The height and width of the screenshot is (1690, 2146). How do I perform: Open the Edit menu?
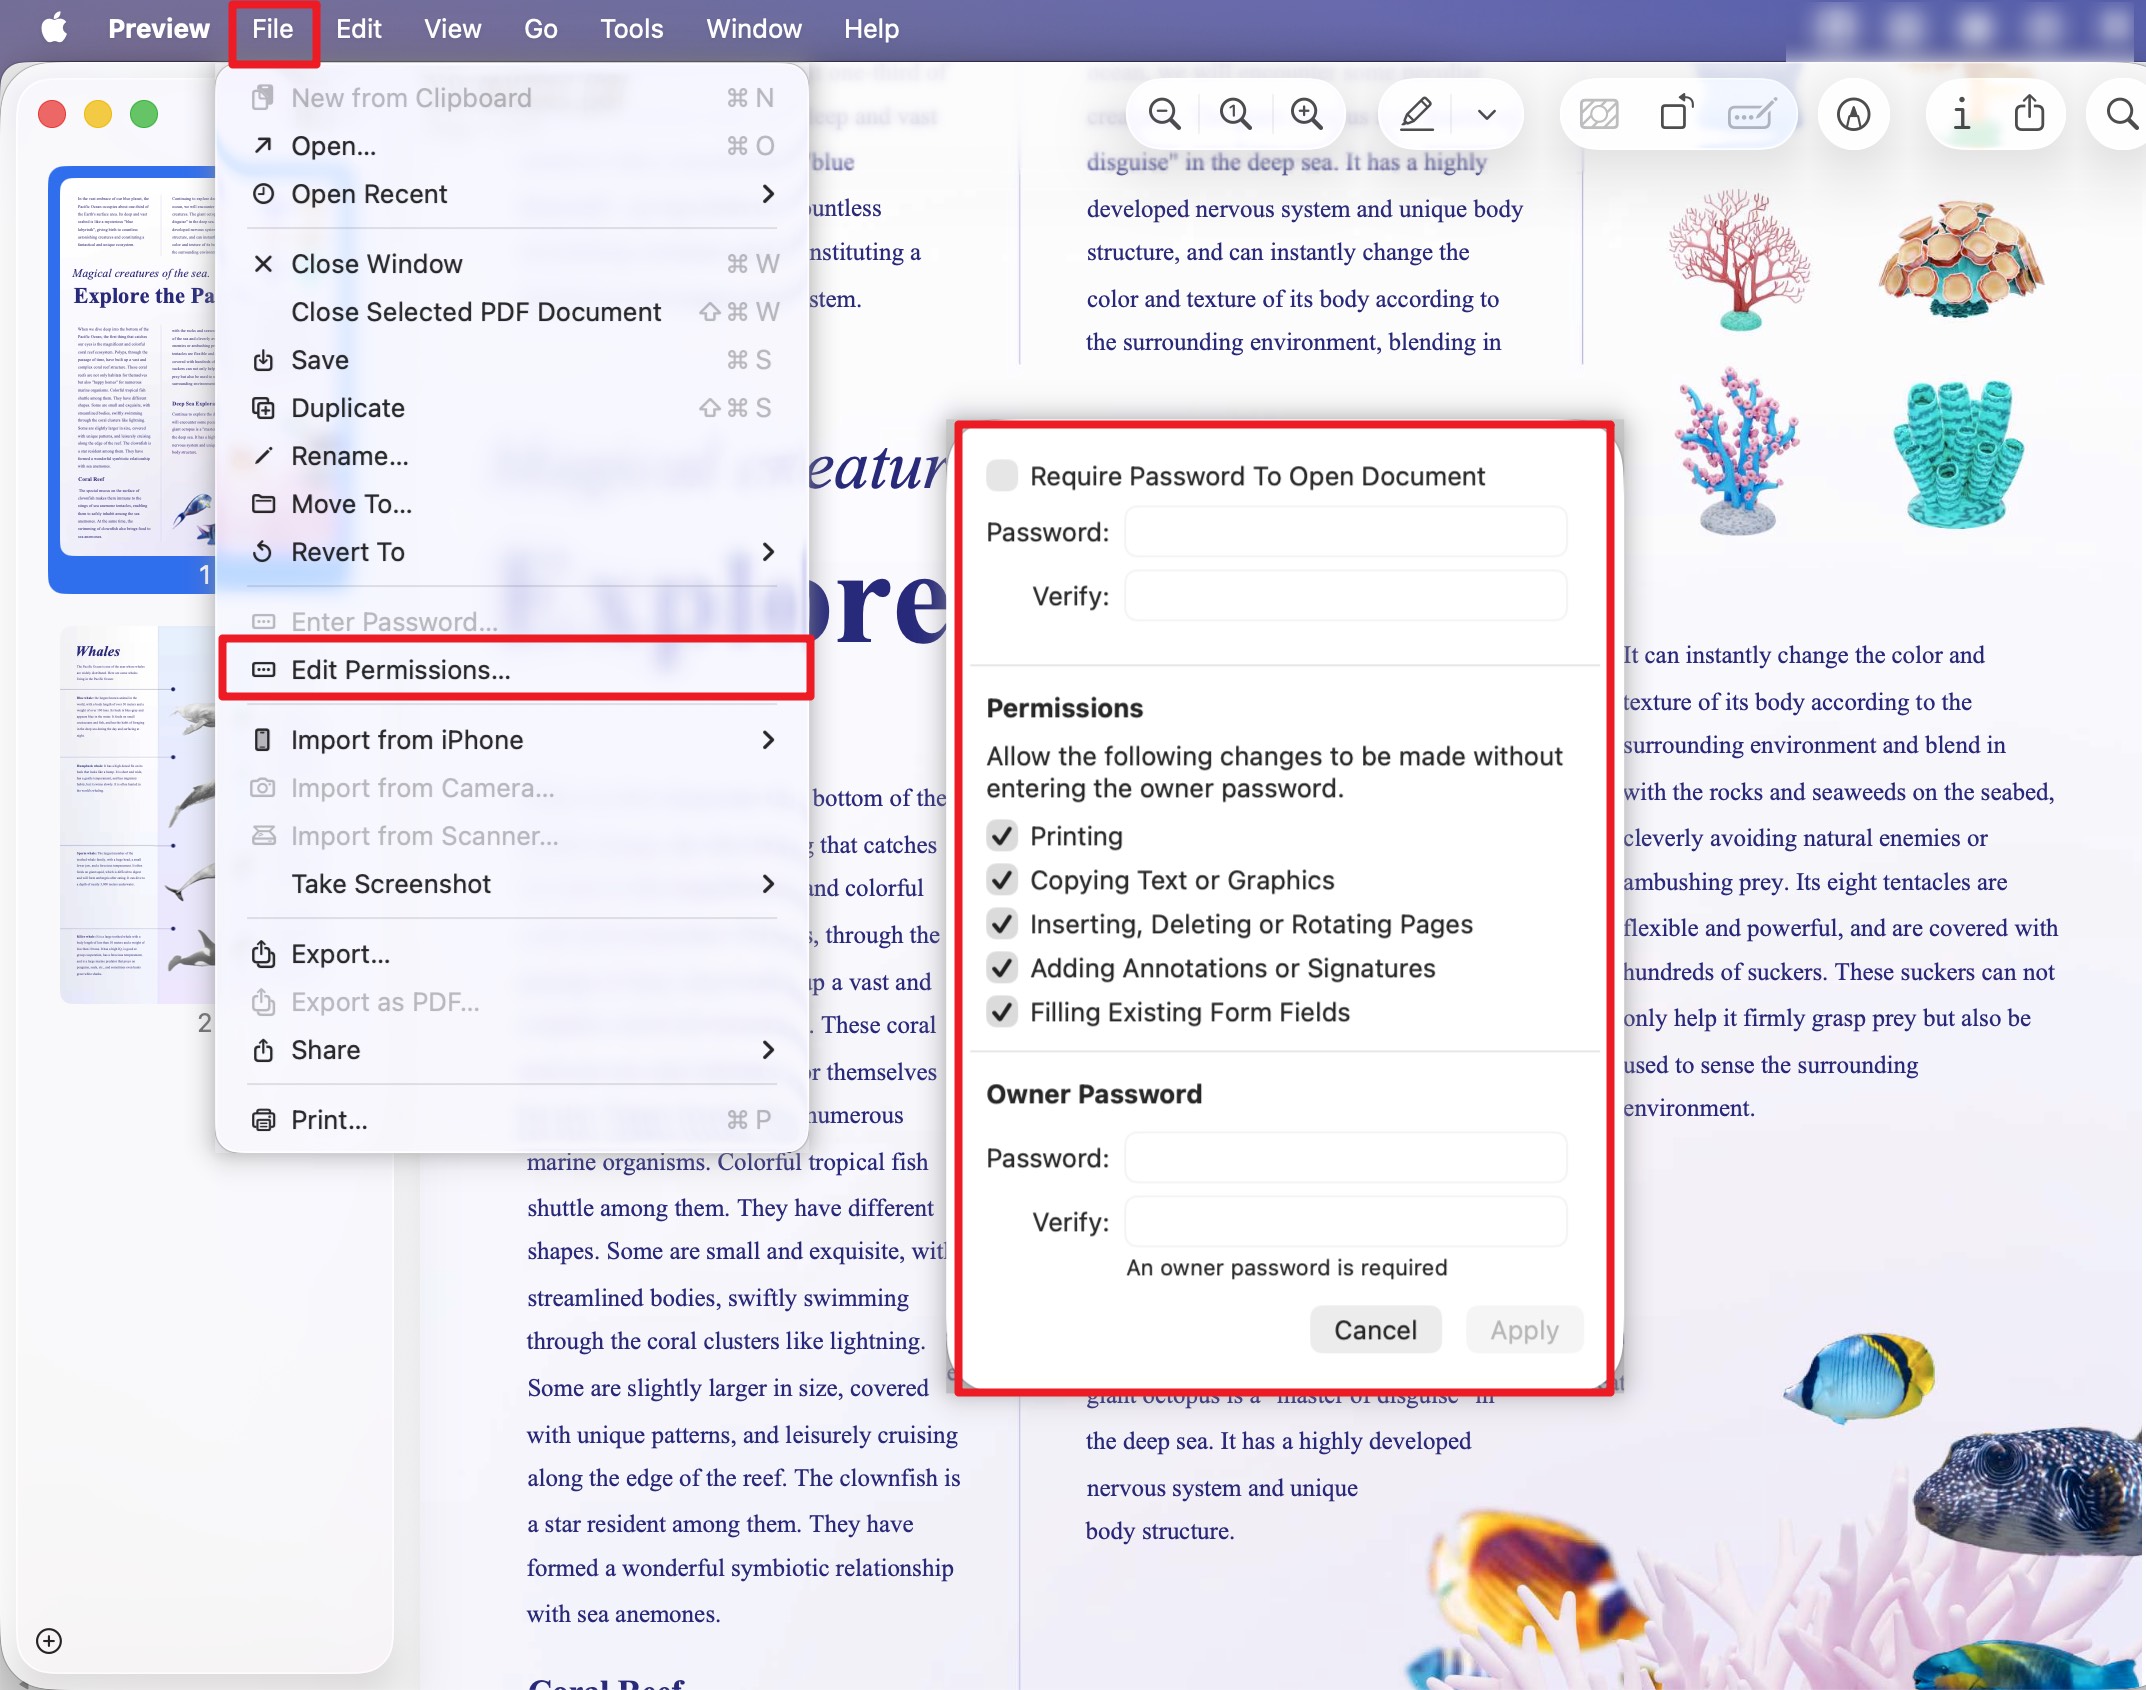click(358, 28)
